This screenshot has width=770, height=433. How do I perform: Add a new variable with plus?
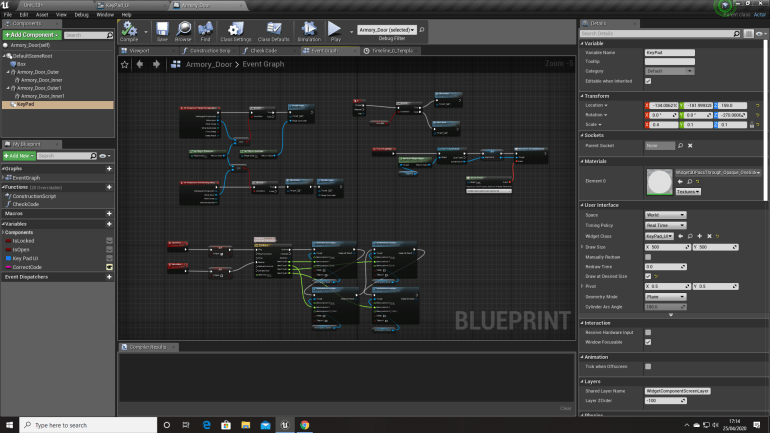coord(109,224)
